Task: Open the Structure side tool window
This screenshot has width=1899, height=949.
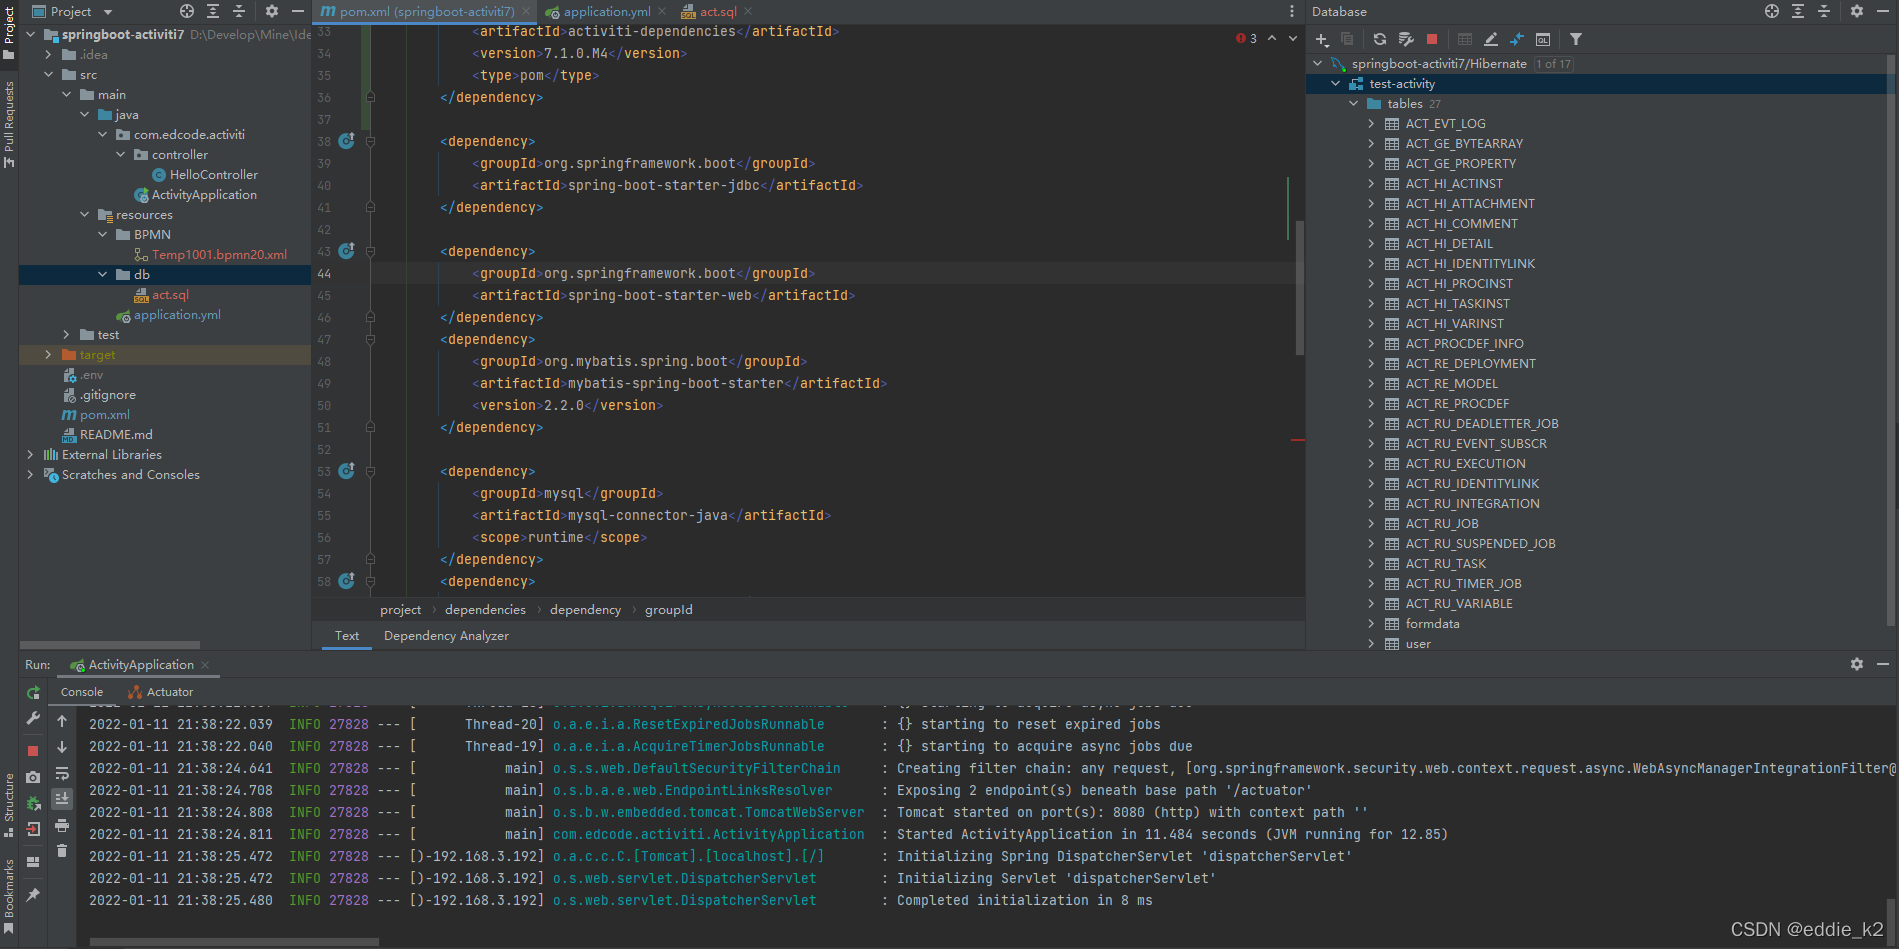Action: pos(9,803)
